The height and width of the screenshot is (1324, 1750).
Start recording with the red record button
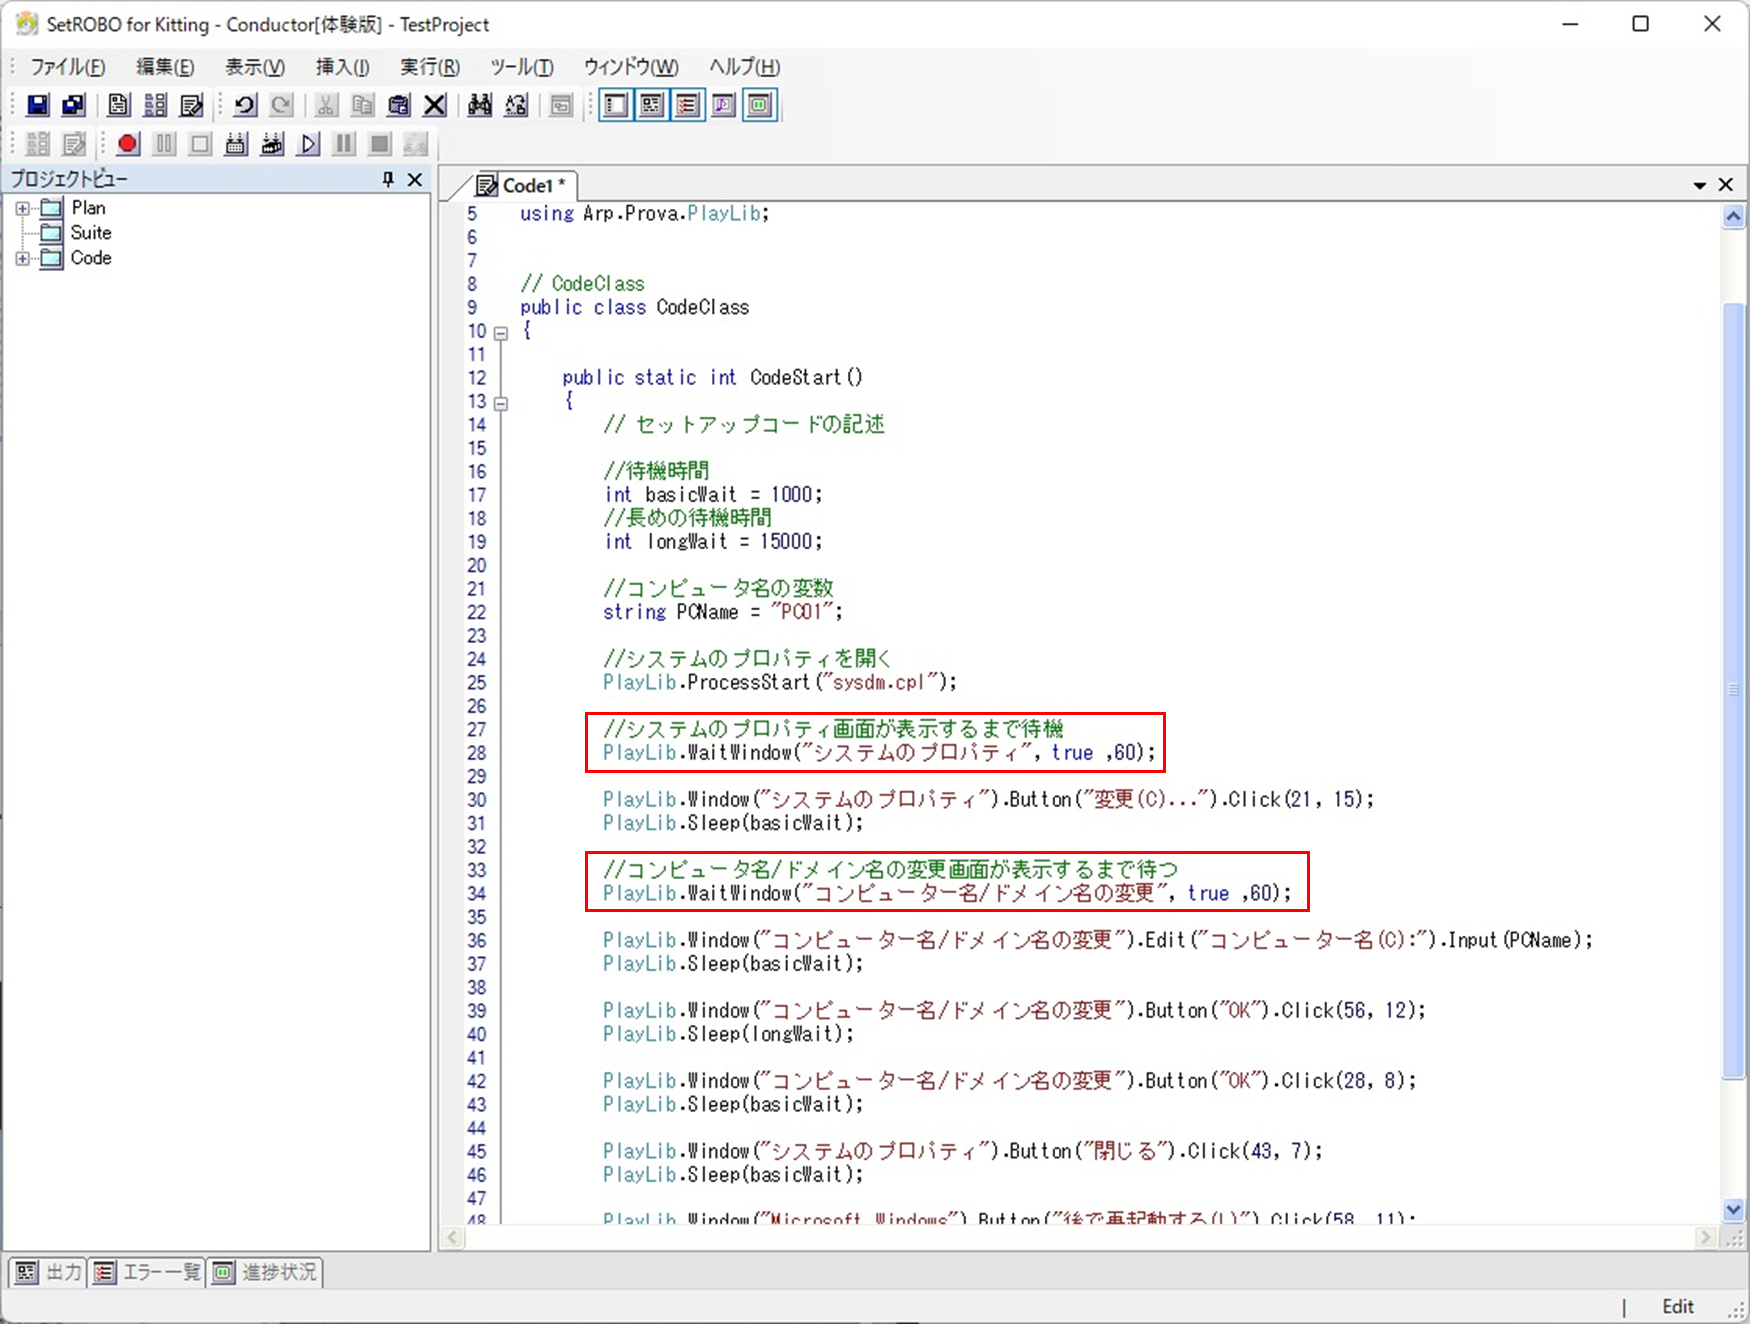coord(128,144)
